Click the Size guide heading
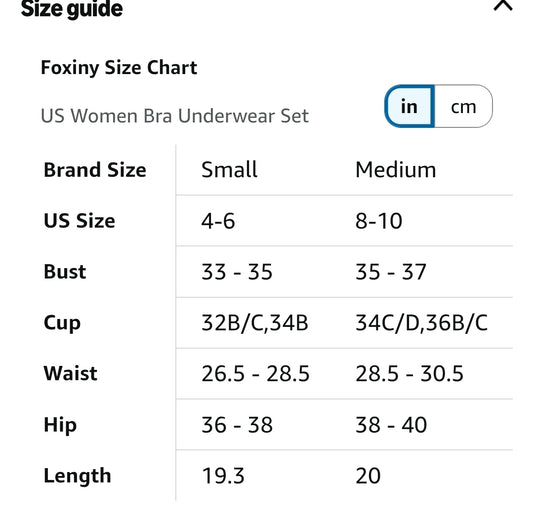Image resolution: width=533 pixels, height=517 pixels. 72,8
